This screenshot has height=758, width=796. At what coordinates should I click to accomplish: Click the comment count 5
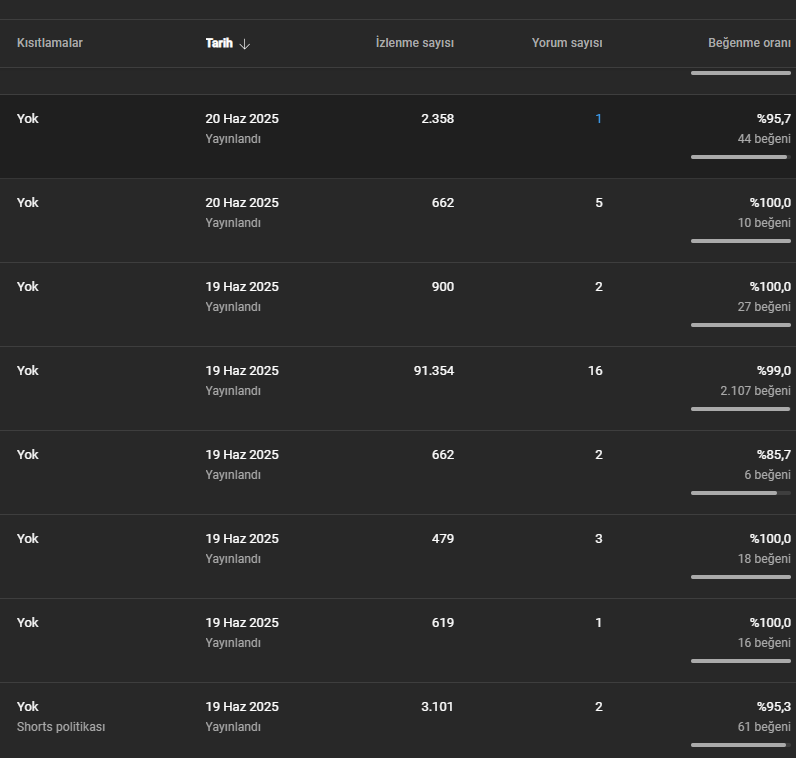pyautogui.click(x=599, y=203)
